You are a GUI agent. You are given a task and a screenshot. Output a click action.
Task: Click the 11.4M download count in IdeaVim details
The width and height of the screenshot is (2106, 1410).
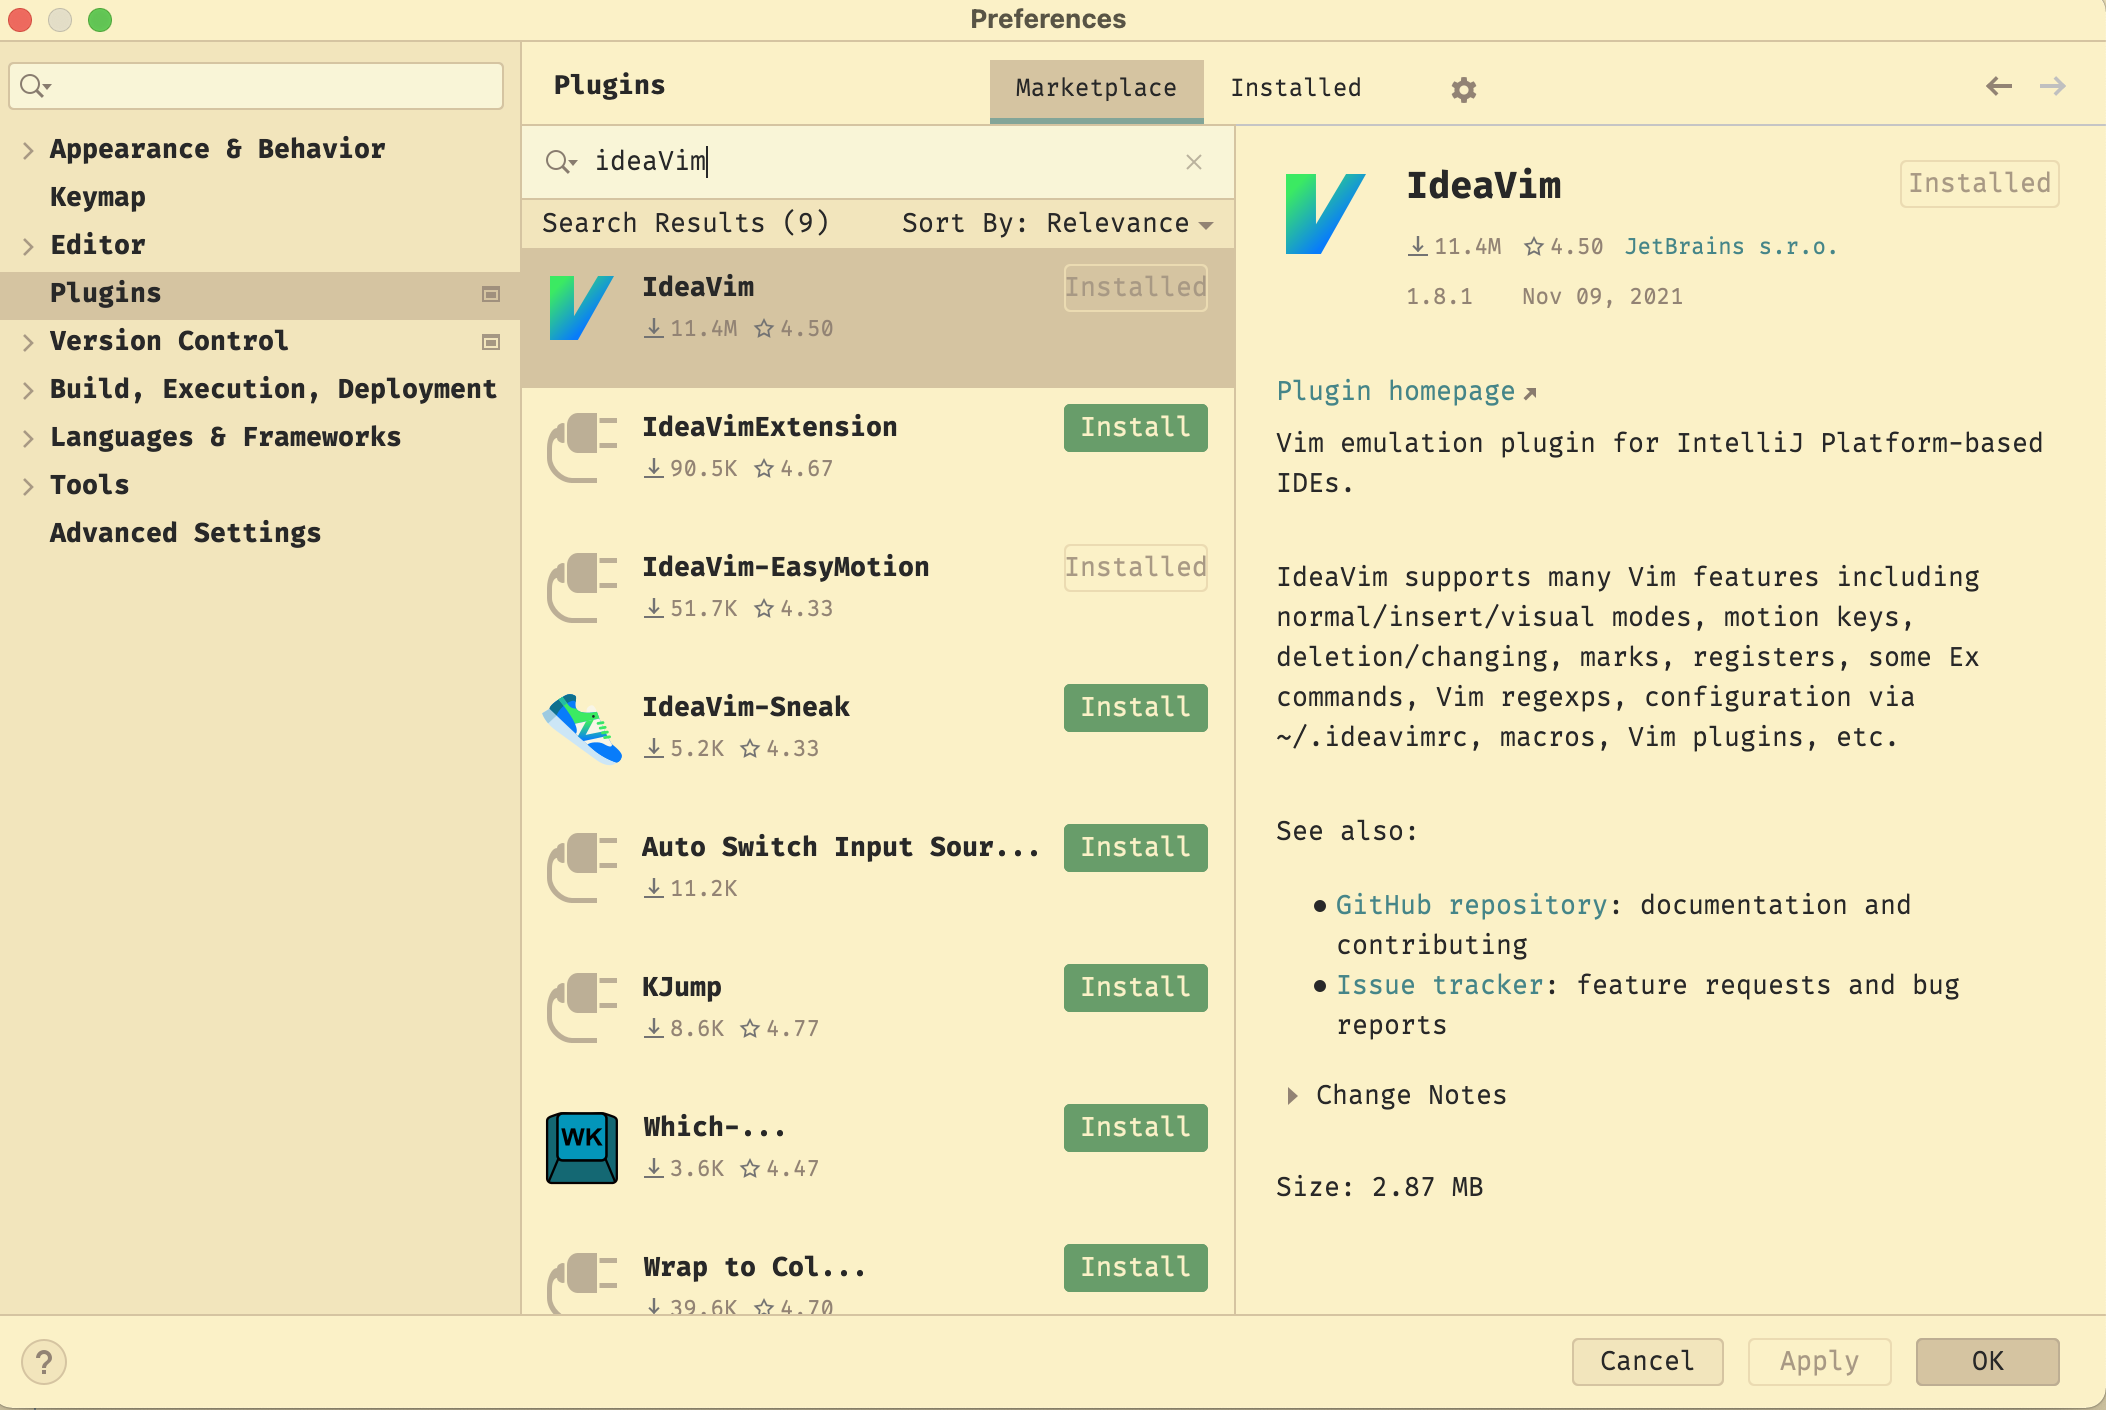(x=1455, y=247)
